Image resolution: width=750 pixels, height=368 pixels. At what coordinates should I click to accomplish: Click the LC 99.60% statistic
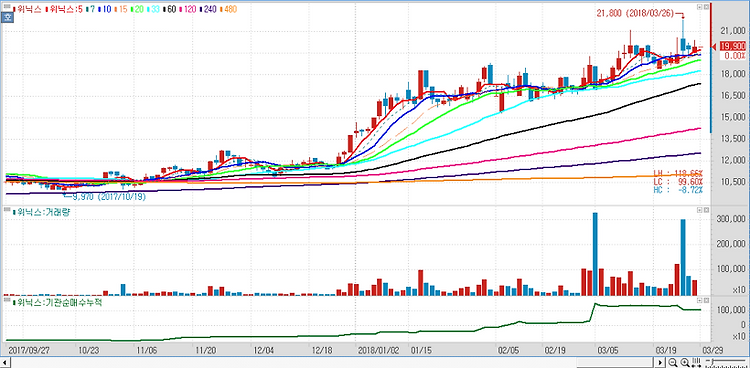[x=678, y=182]
